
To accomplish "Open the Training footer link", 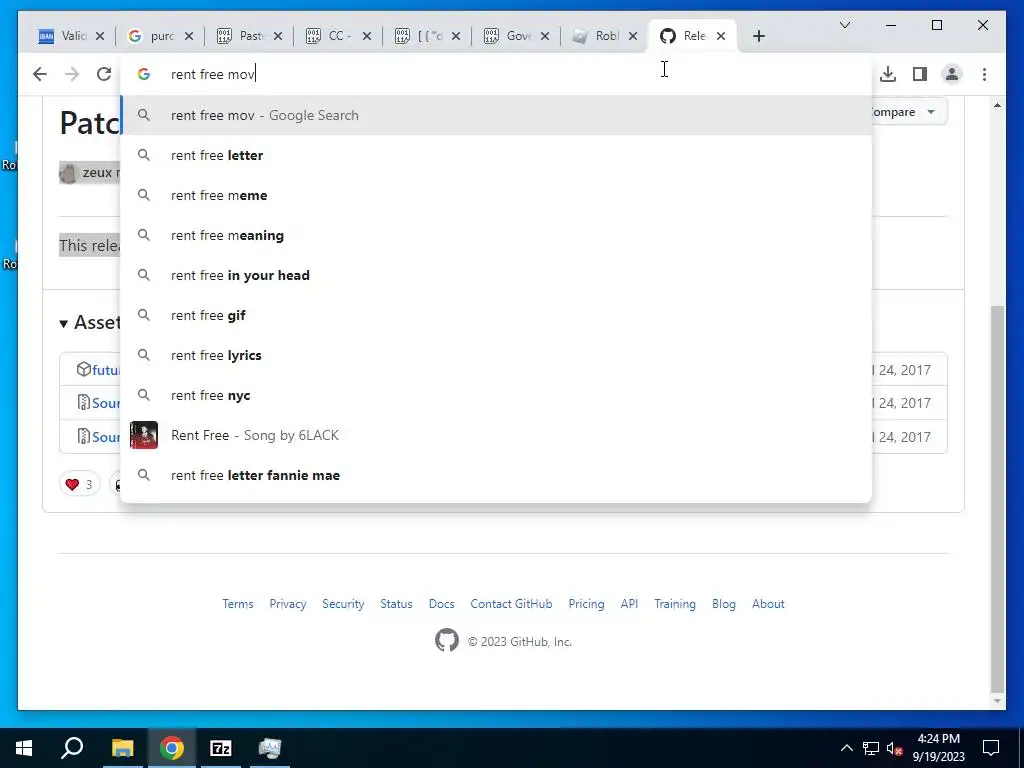I will [675, 604].
